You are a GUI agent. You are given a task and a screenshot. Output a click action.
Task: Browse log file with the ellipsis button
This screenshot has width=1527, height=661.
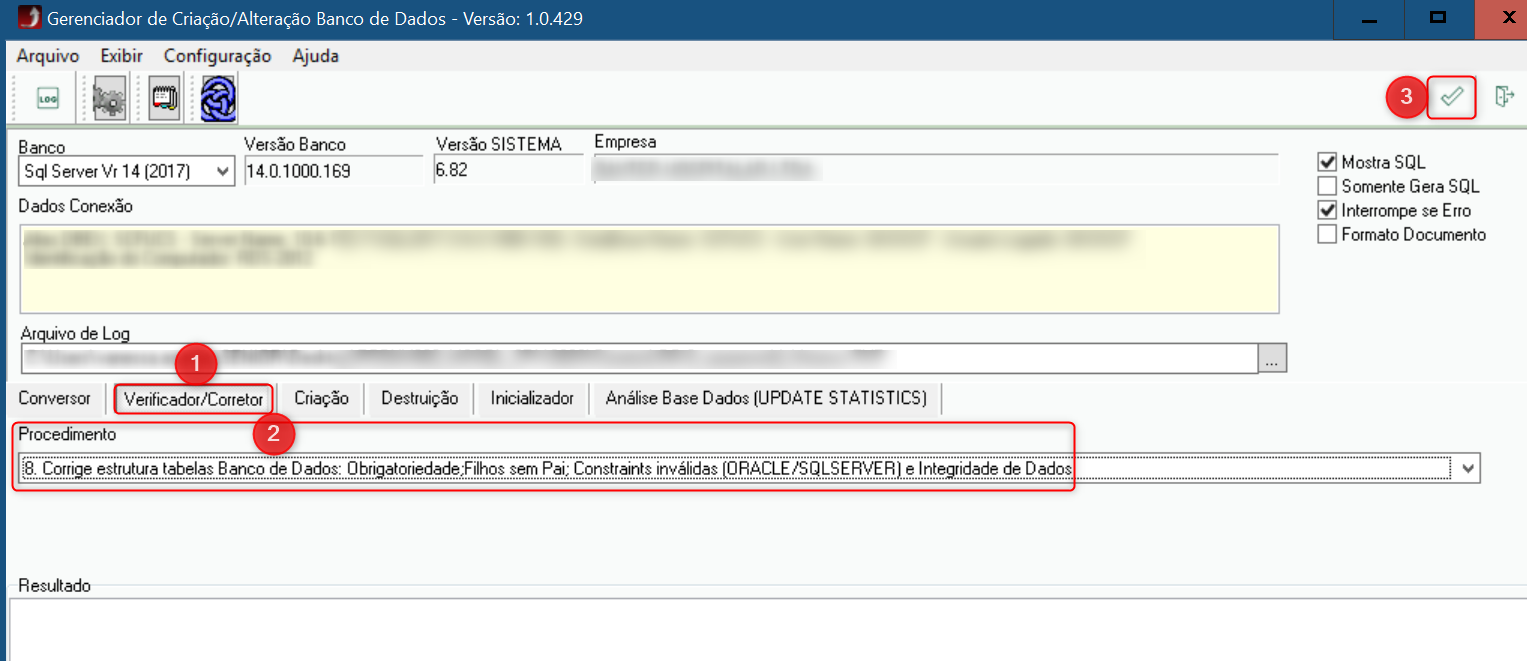(x=1273, y=358)
